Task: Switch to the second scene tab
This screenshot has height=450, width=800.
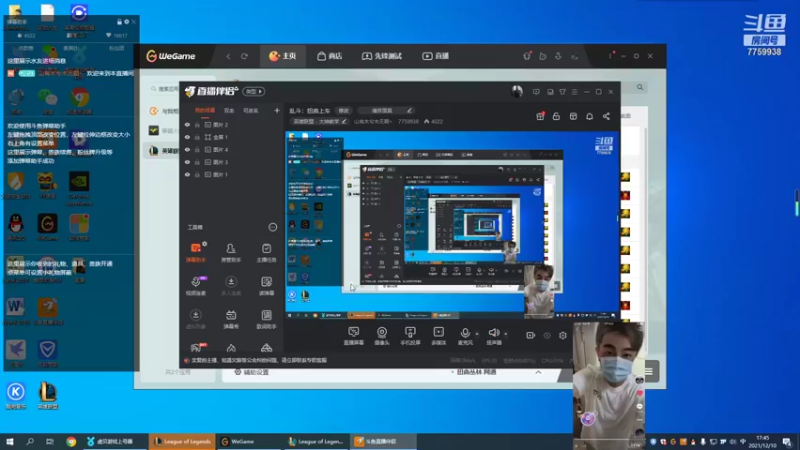Action: click(x=229, y=110)
